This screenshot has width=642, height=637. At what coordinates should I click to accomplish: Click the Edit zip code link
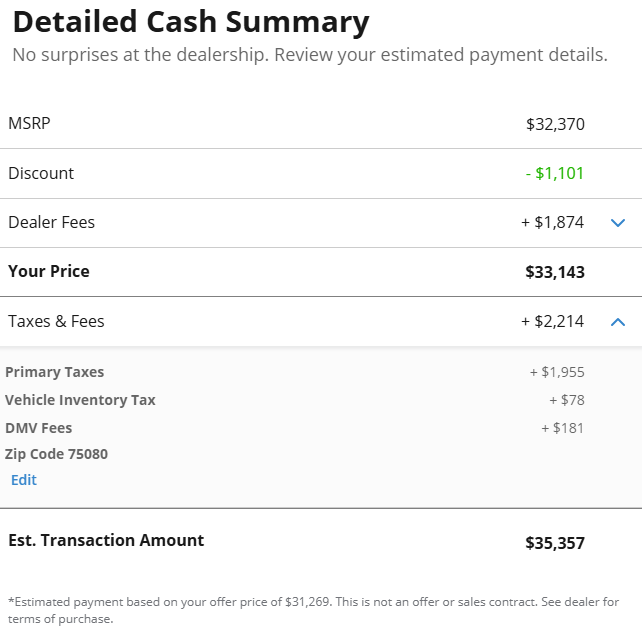tap(24, 480)
